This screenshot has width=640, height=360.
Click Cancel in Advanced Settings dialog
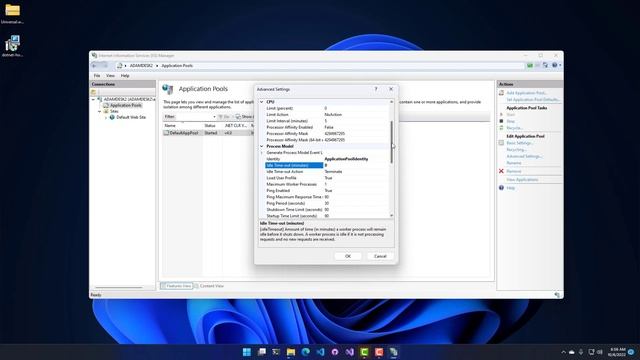point(380,256)
